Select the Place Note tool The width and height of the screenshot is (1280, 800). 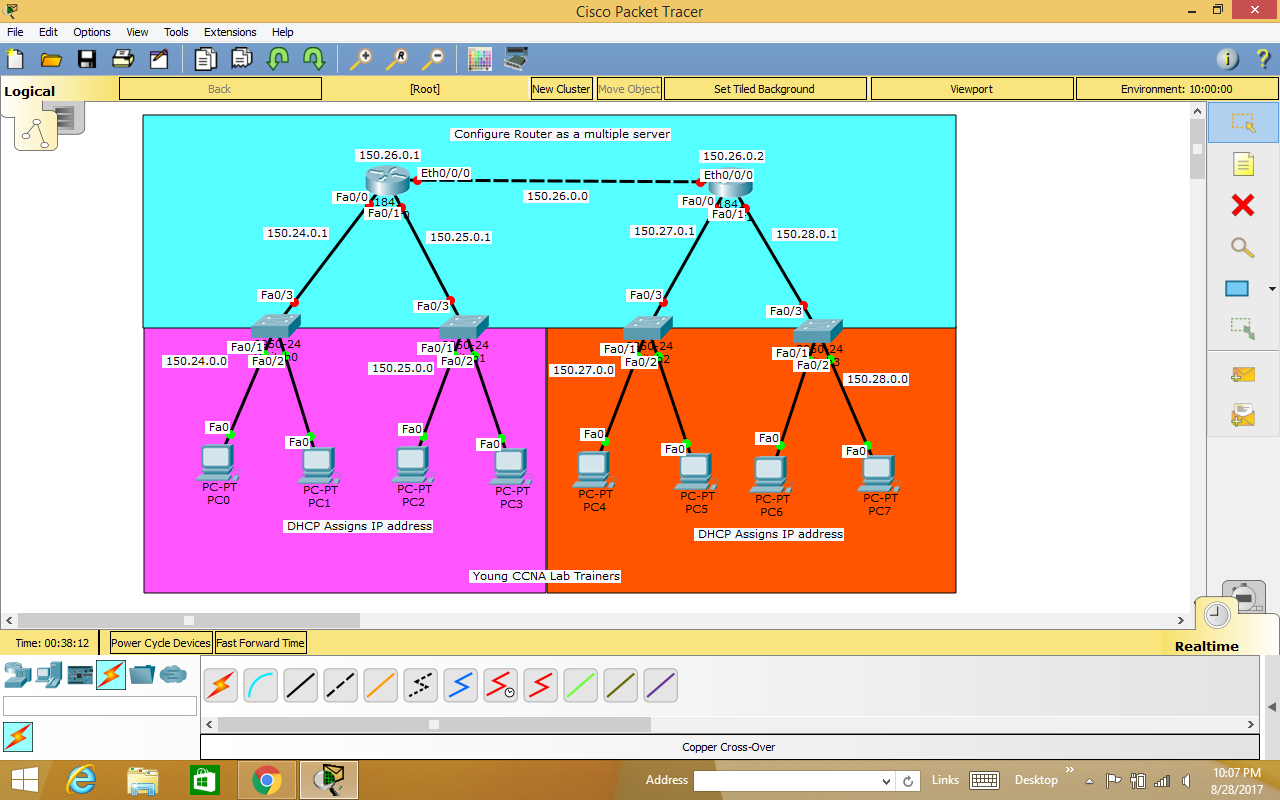1242,164
